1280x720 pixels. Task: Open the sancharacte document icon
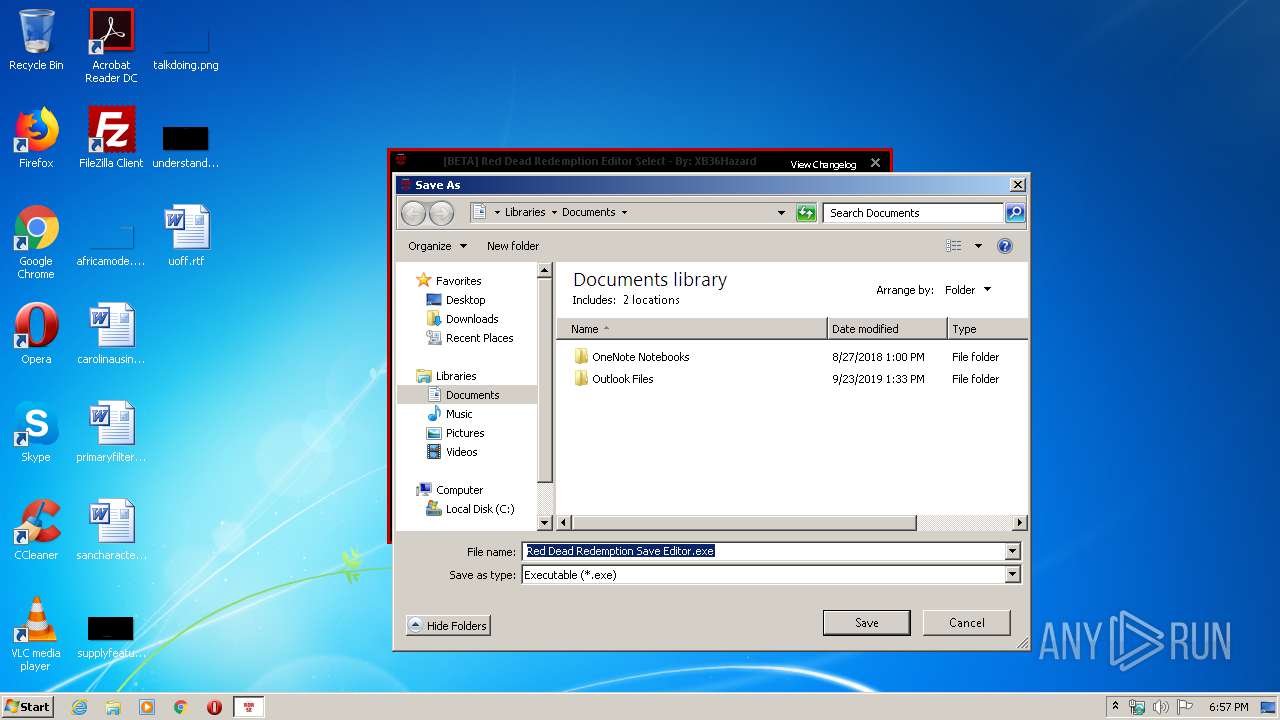click(x=111, y=530)
